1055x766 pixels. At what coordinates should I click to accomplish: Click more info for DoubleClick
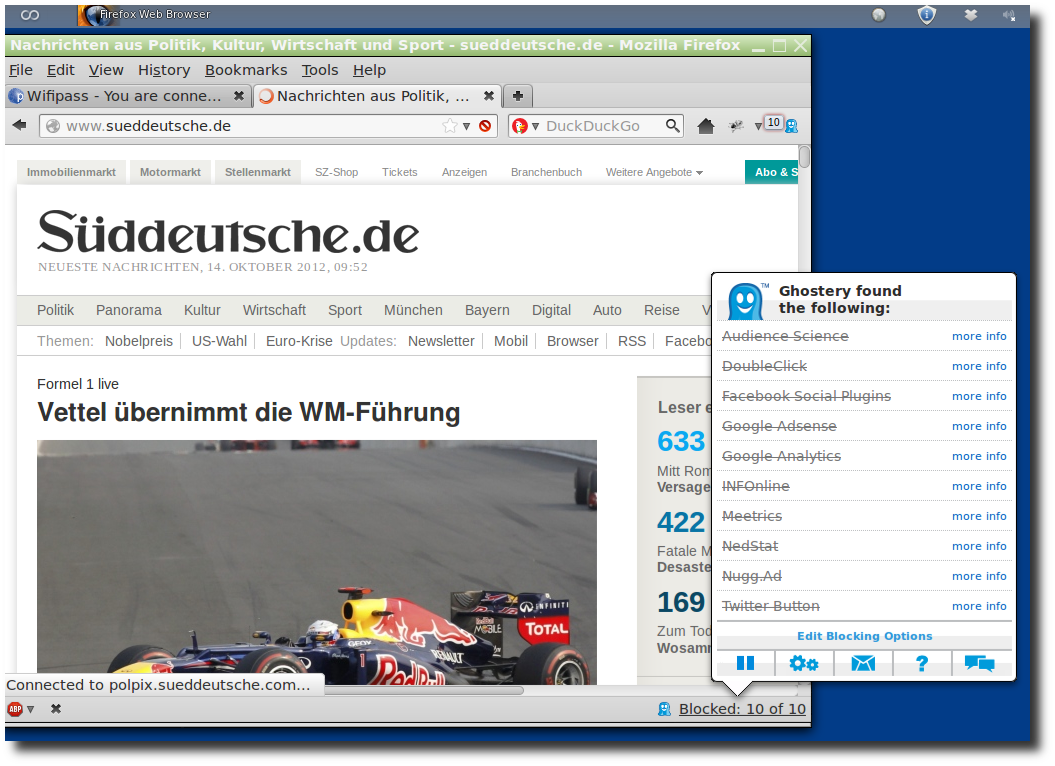coord(979,366)
